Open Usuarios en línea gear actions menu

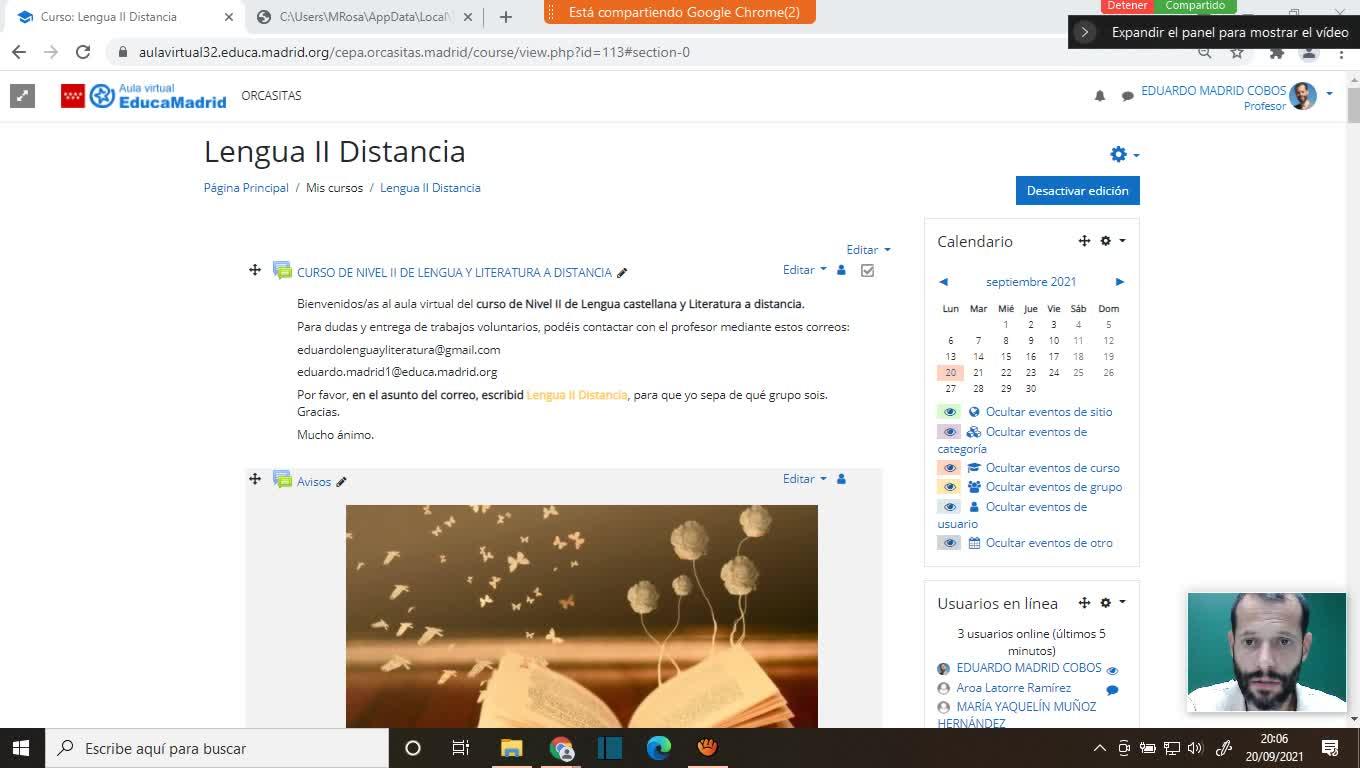pyautogui.click(x=1112, y=603)
